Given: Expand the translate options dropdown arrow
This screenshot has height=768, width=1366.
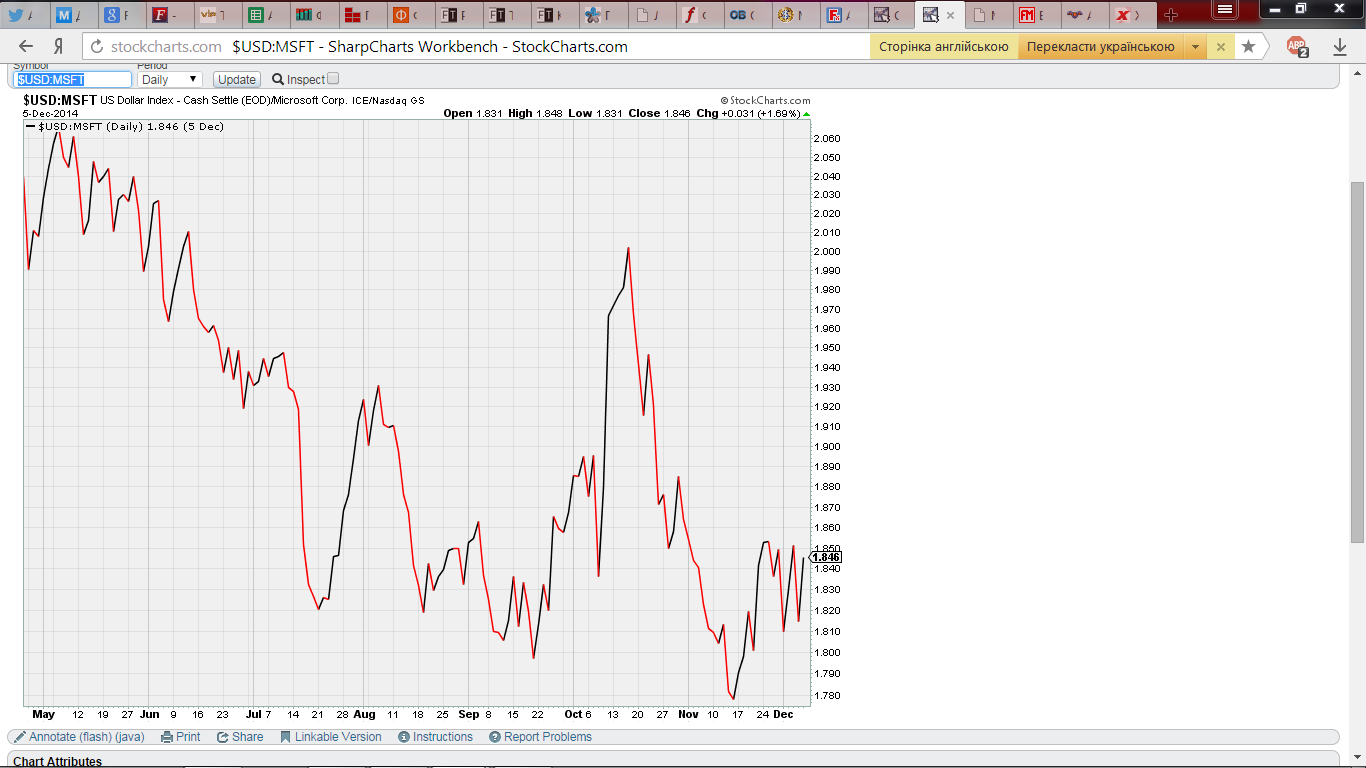Looking at the screenshot, I should pos(1195,47).
